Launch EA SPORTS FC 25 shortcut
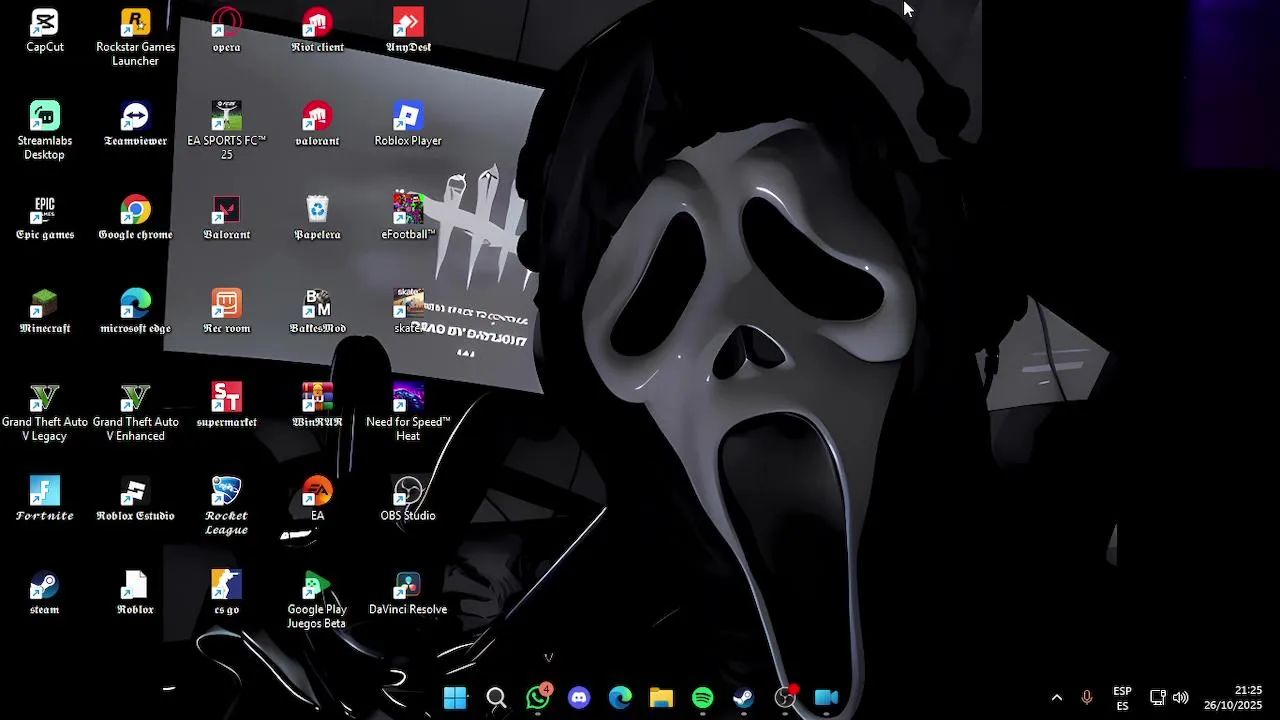 pyautogui.click(x=226, y=131)
